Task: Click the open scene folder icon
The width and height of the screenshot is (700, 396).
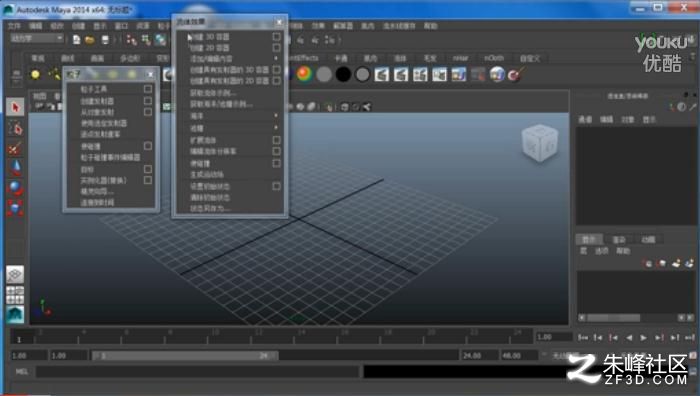Action: click(90, 40)
